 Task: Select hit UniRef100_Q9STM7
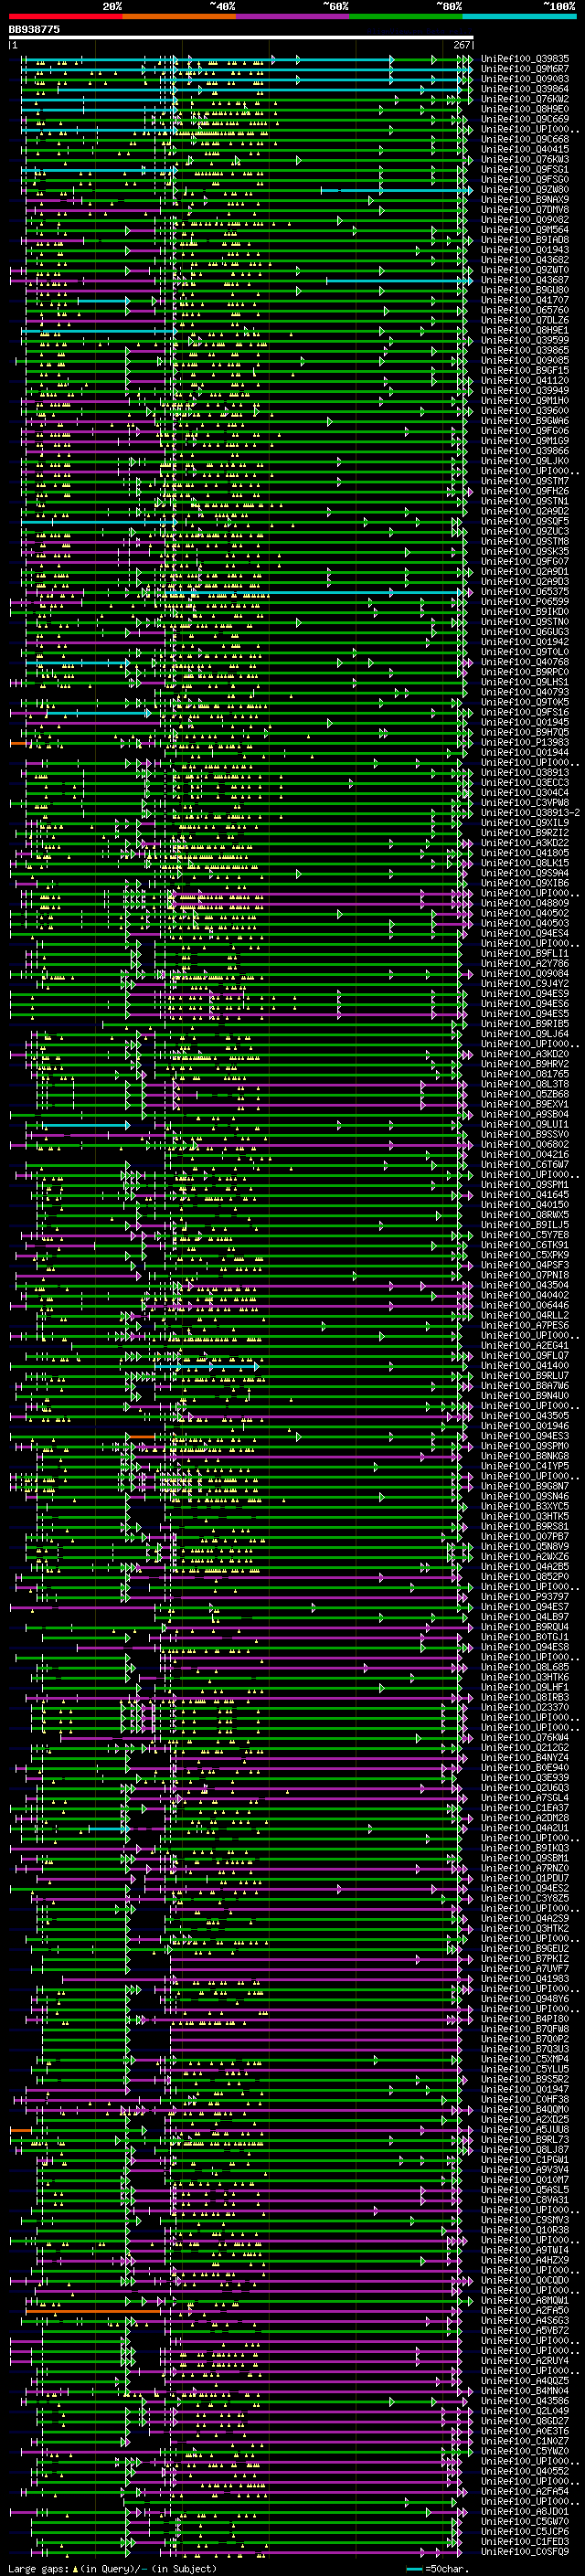tap(525, 481)
